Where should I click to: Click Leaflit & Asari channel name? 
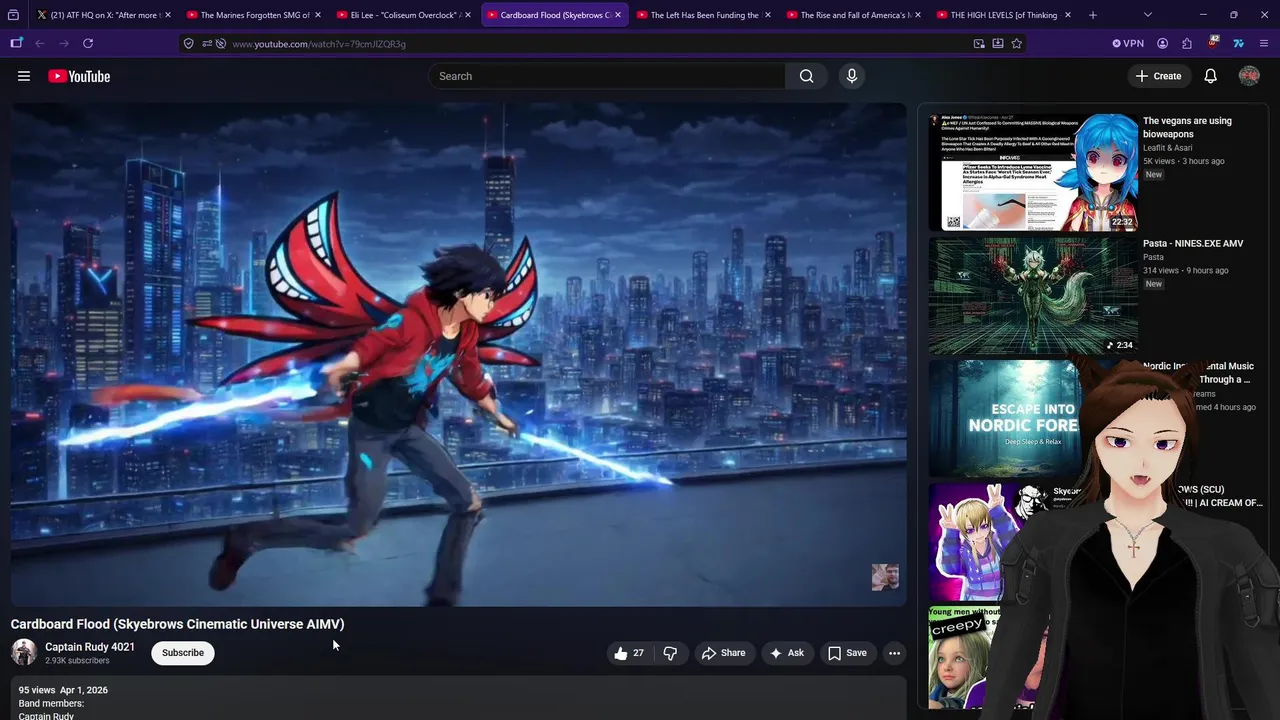click(1167, 147)
